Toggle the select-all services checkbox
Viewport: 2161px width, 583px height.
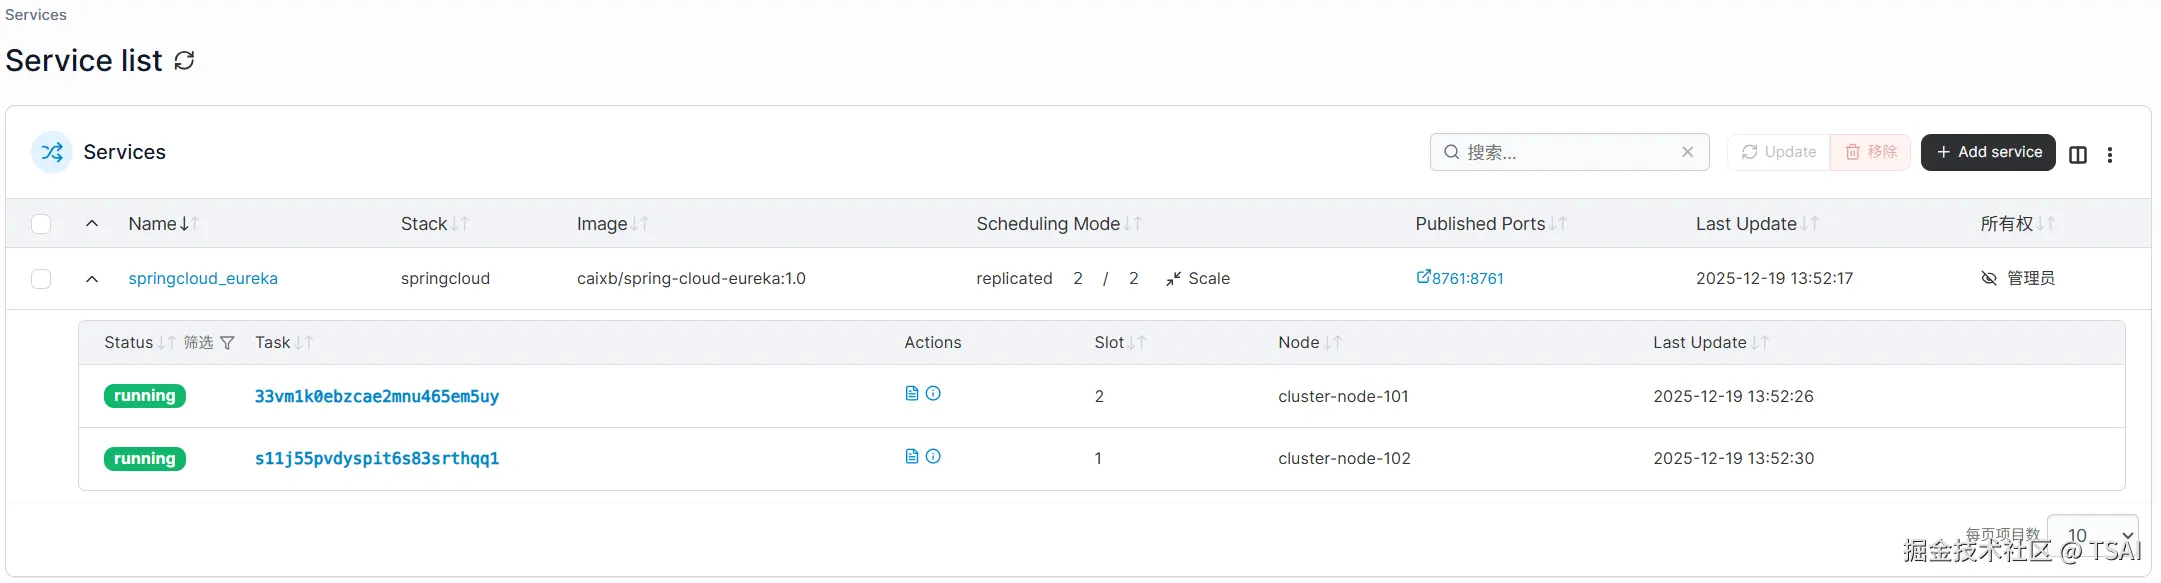41,224
